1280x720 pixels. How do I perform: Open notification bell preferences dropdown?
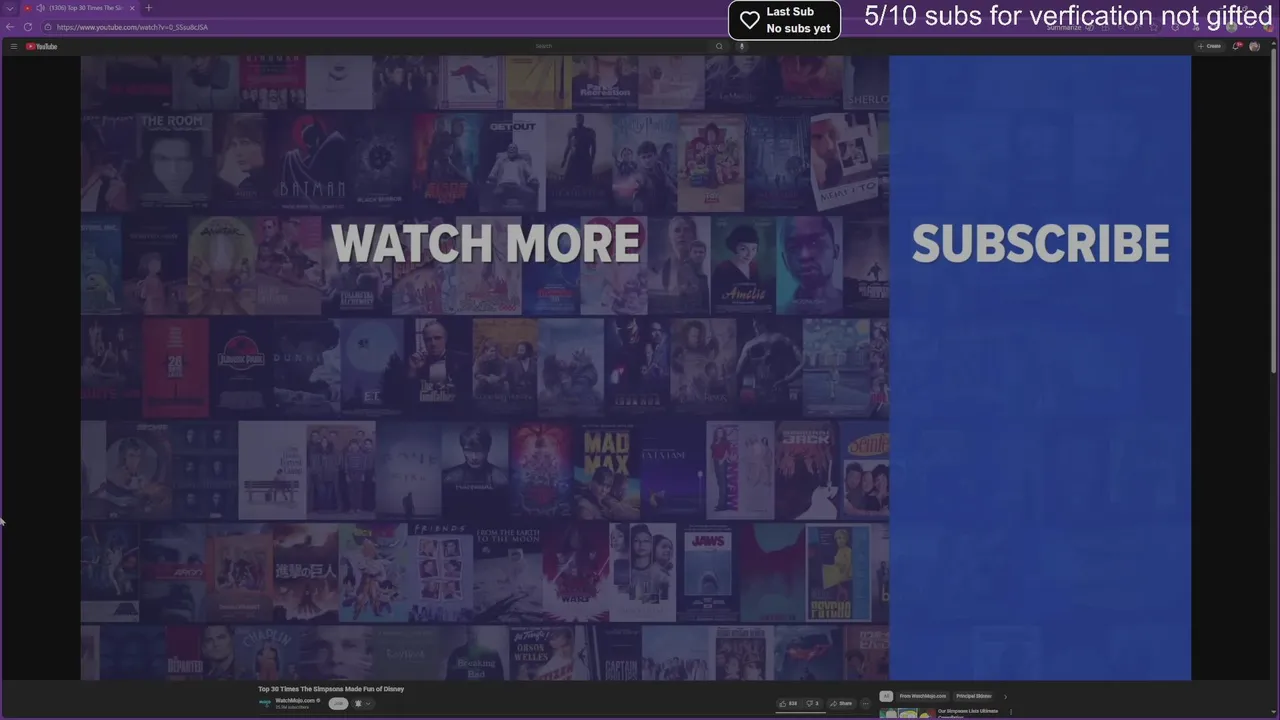[x=362, y=703]
